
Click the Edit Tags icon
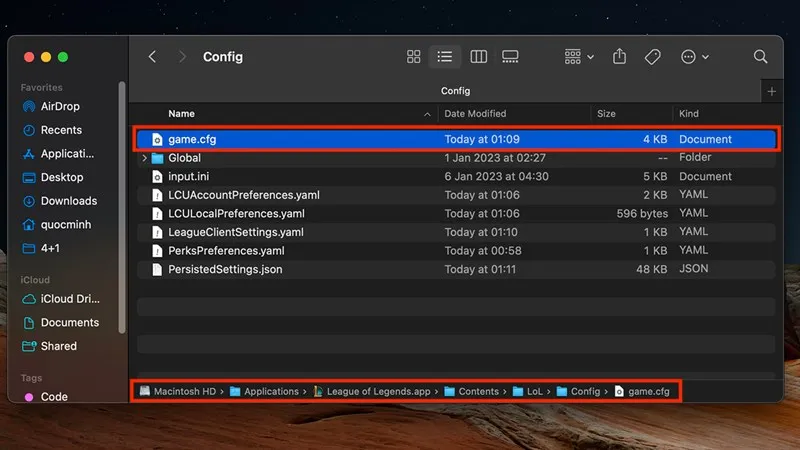(x=652, y=57)
